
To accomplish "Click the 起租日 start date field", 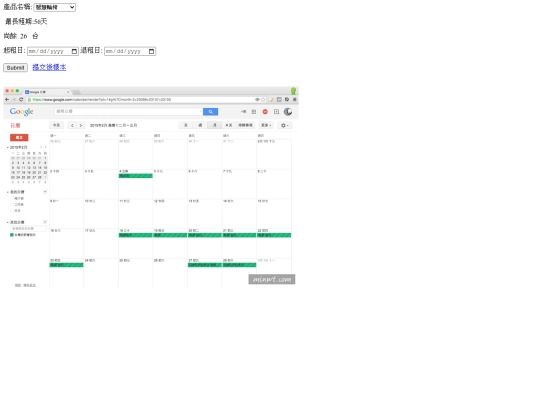I will 53,51.
